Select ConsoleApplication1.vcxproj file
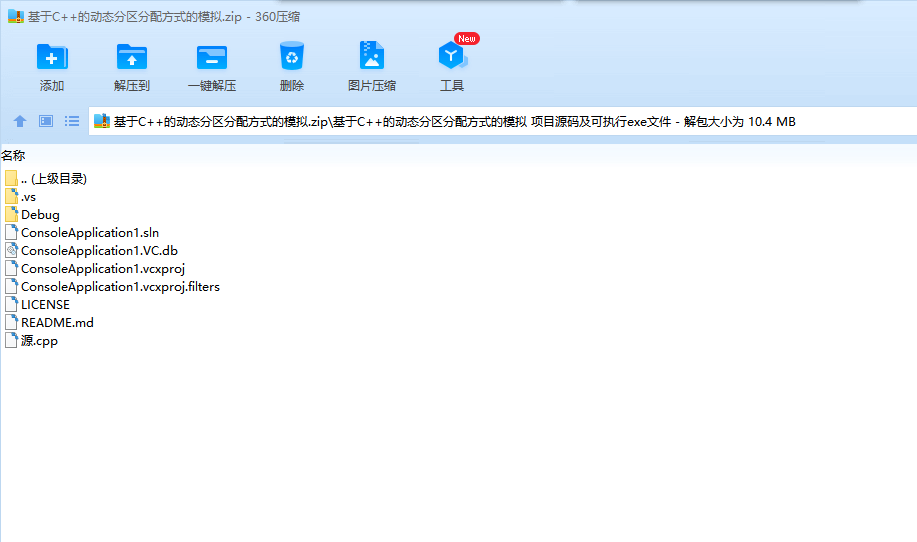The width and height of the screenshot is (917, 542). click(95, 269)
